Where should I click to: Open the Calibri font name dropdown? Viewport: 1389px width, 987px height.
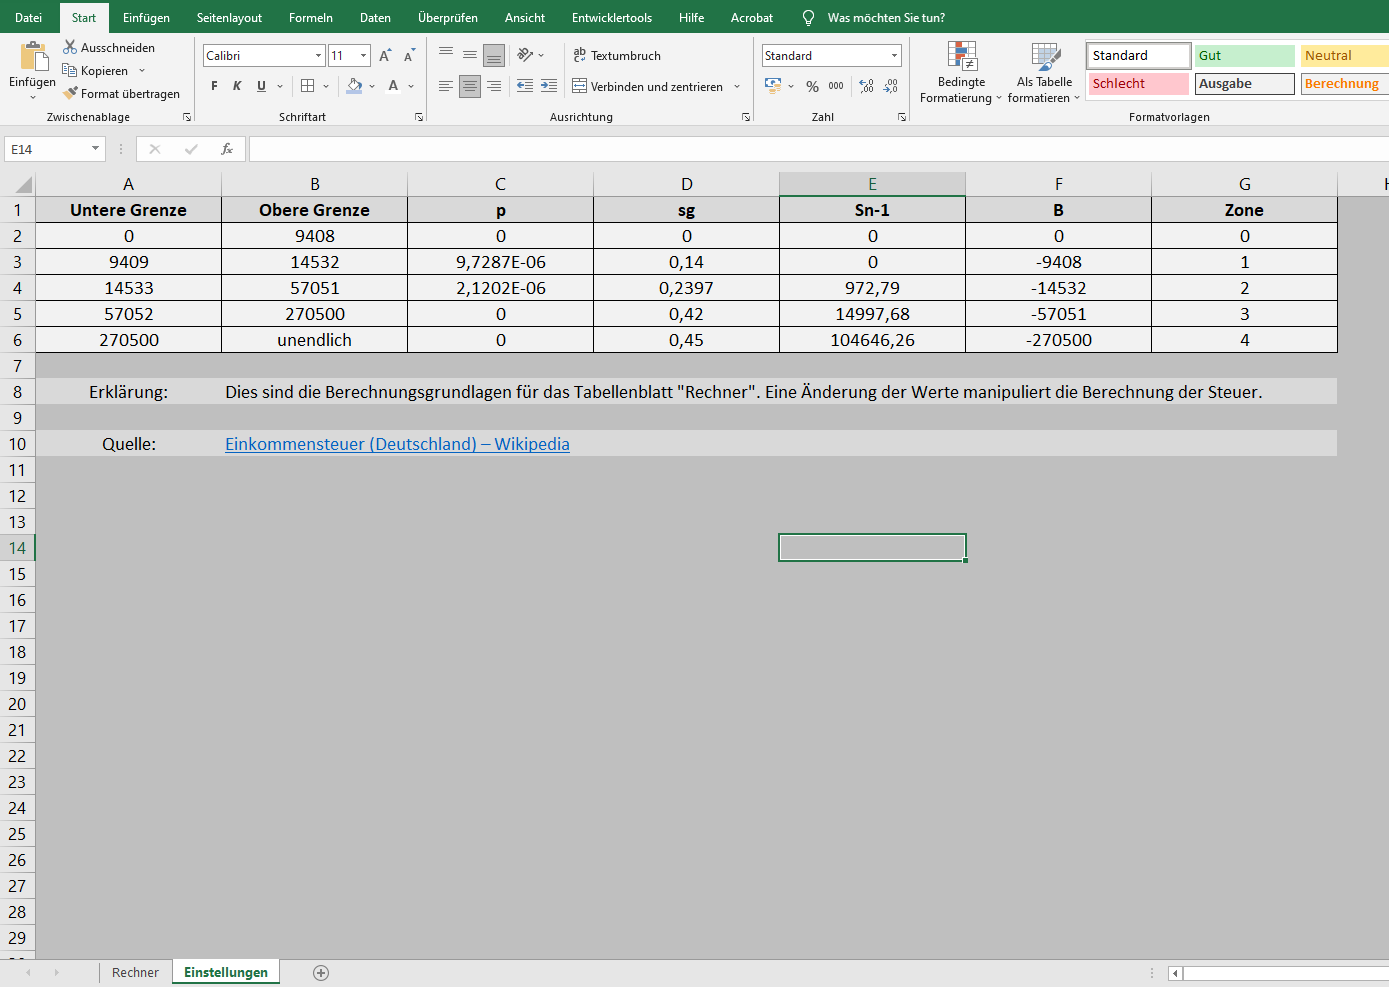(318, 56)
